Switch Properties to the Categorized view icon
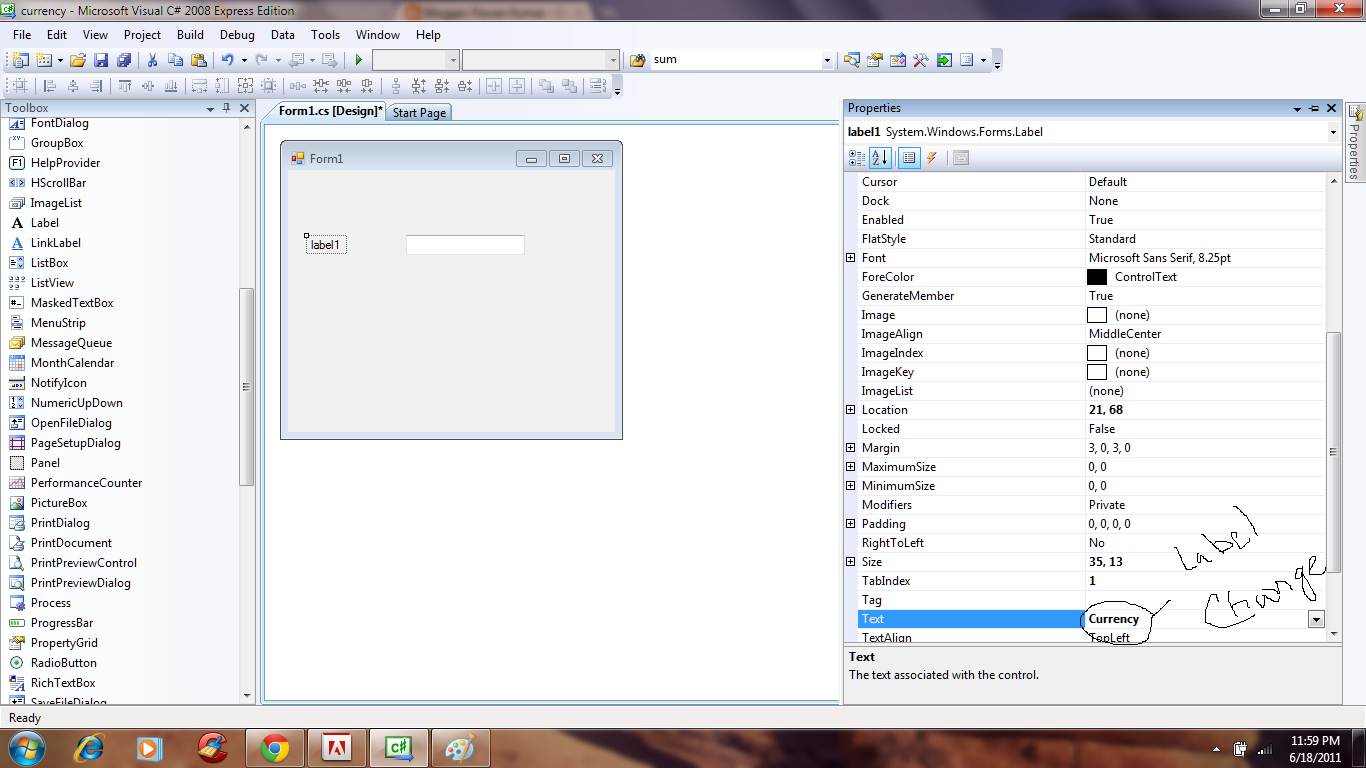 [857, 158]
